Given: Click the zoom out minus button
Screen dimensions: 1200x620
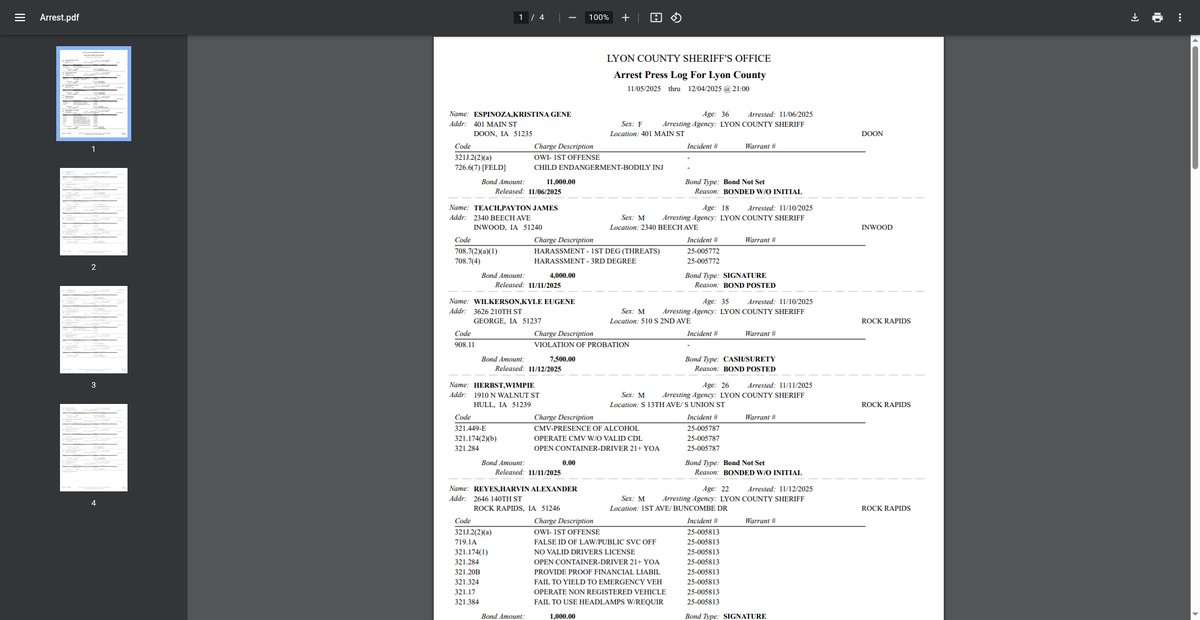Looking at the screenshot, I should (571, 18).
